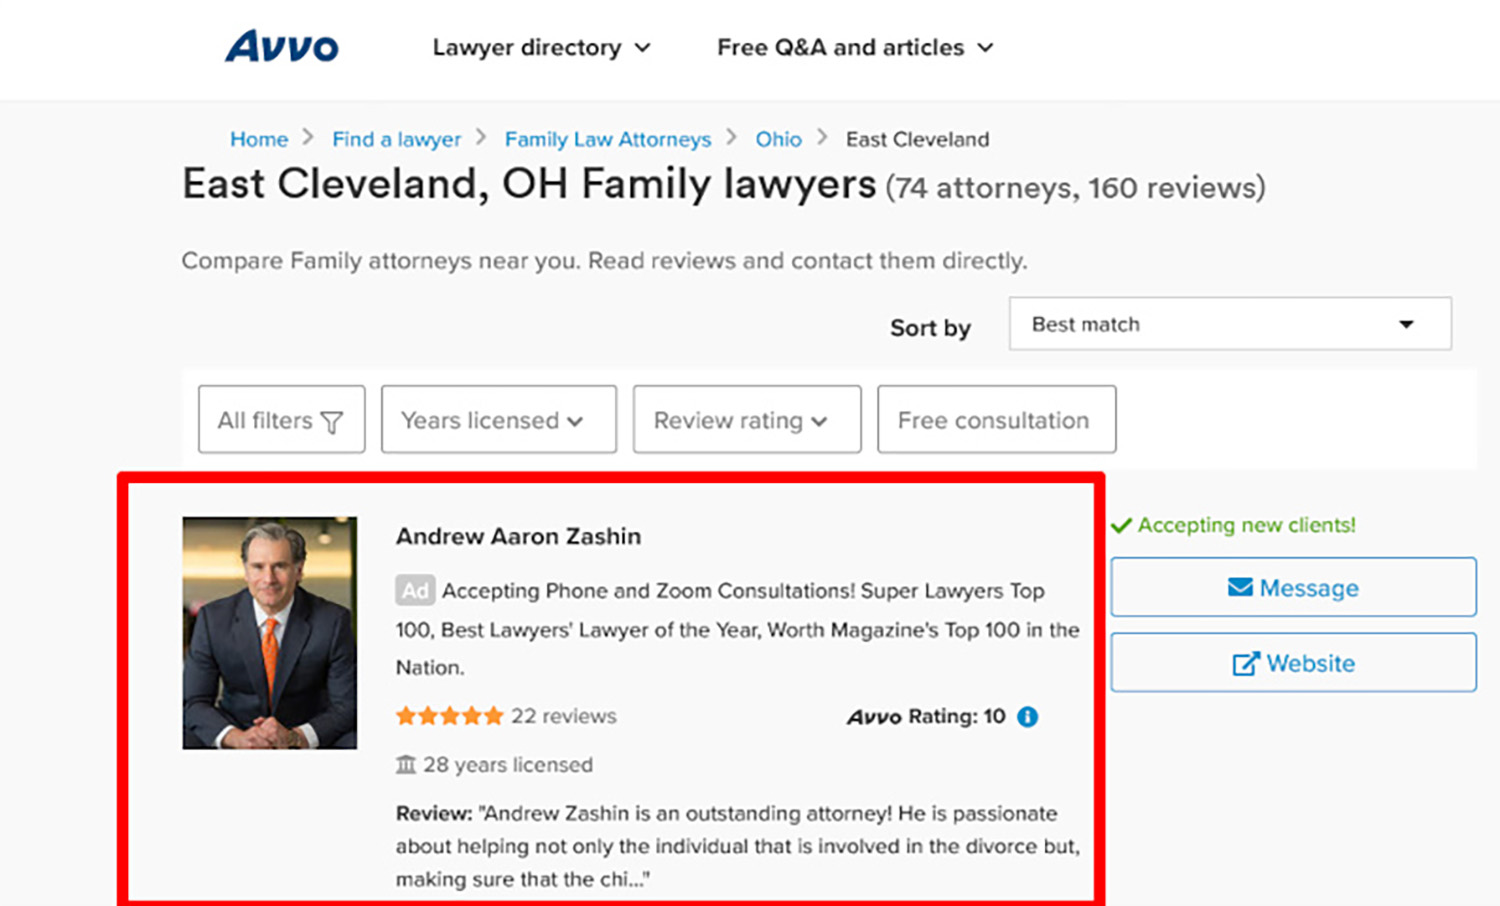This screenshot has height=906, width=1500.
Task: Click the green checkmark beside Accepting new clients
Action: [1122, 525]
